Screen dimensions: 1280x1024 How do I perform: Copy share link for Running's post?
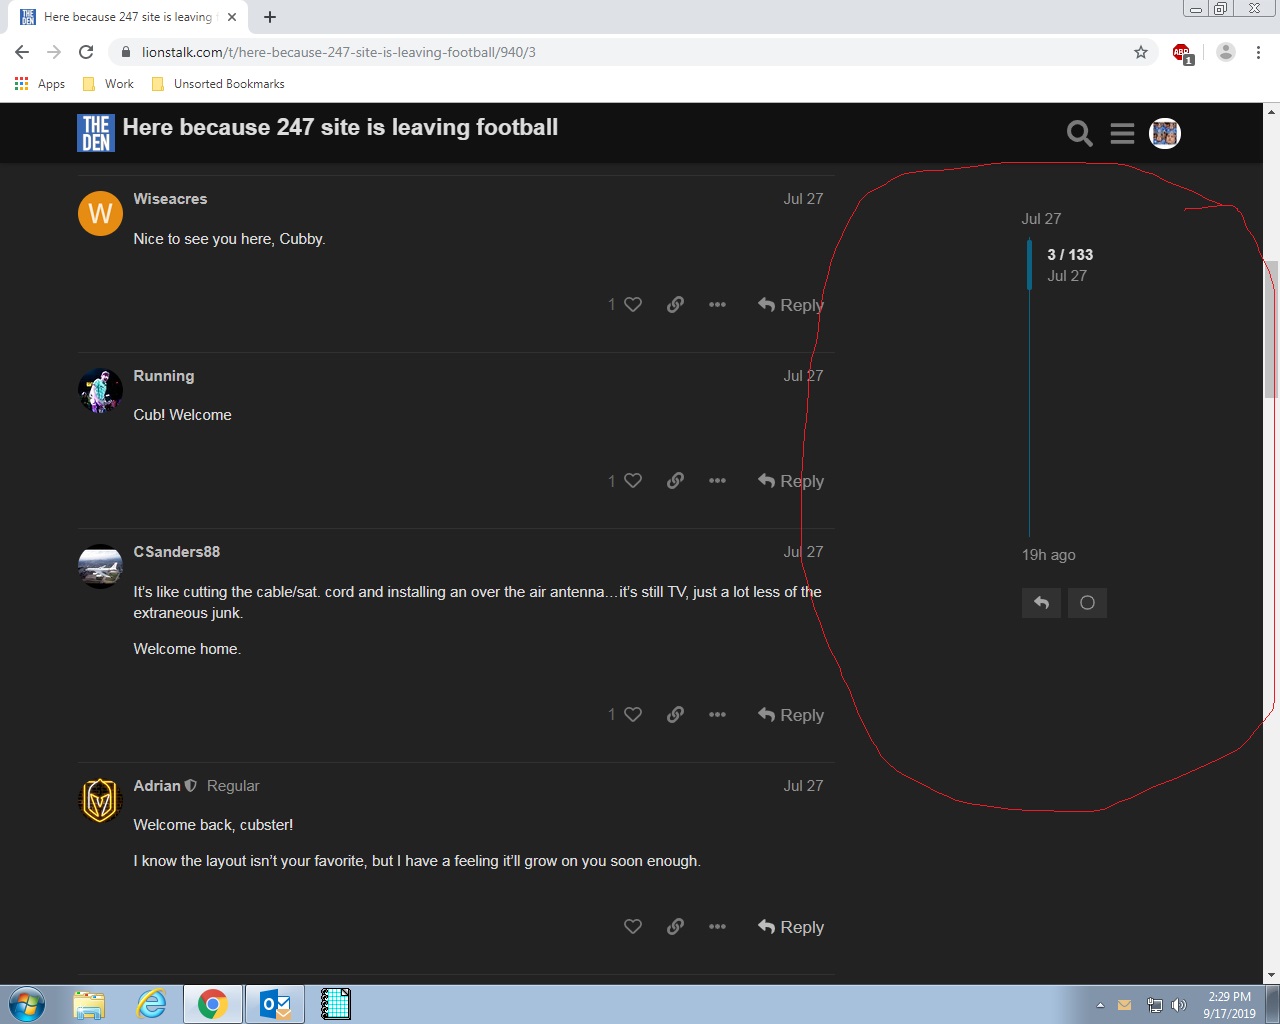[675, 481]
